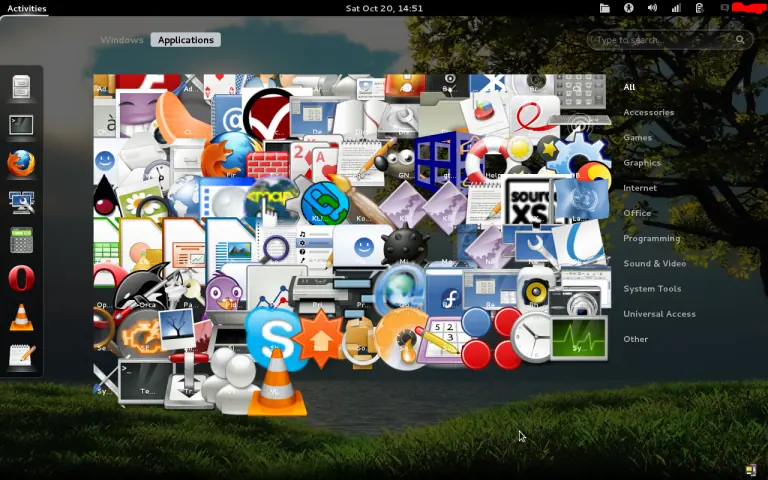The height and width of the screenshot is (480, 768).
Task: Launch the Rhythmbox speaker icon
Action: click(535, 290)
